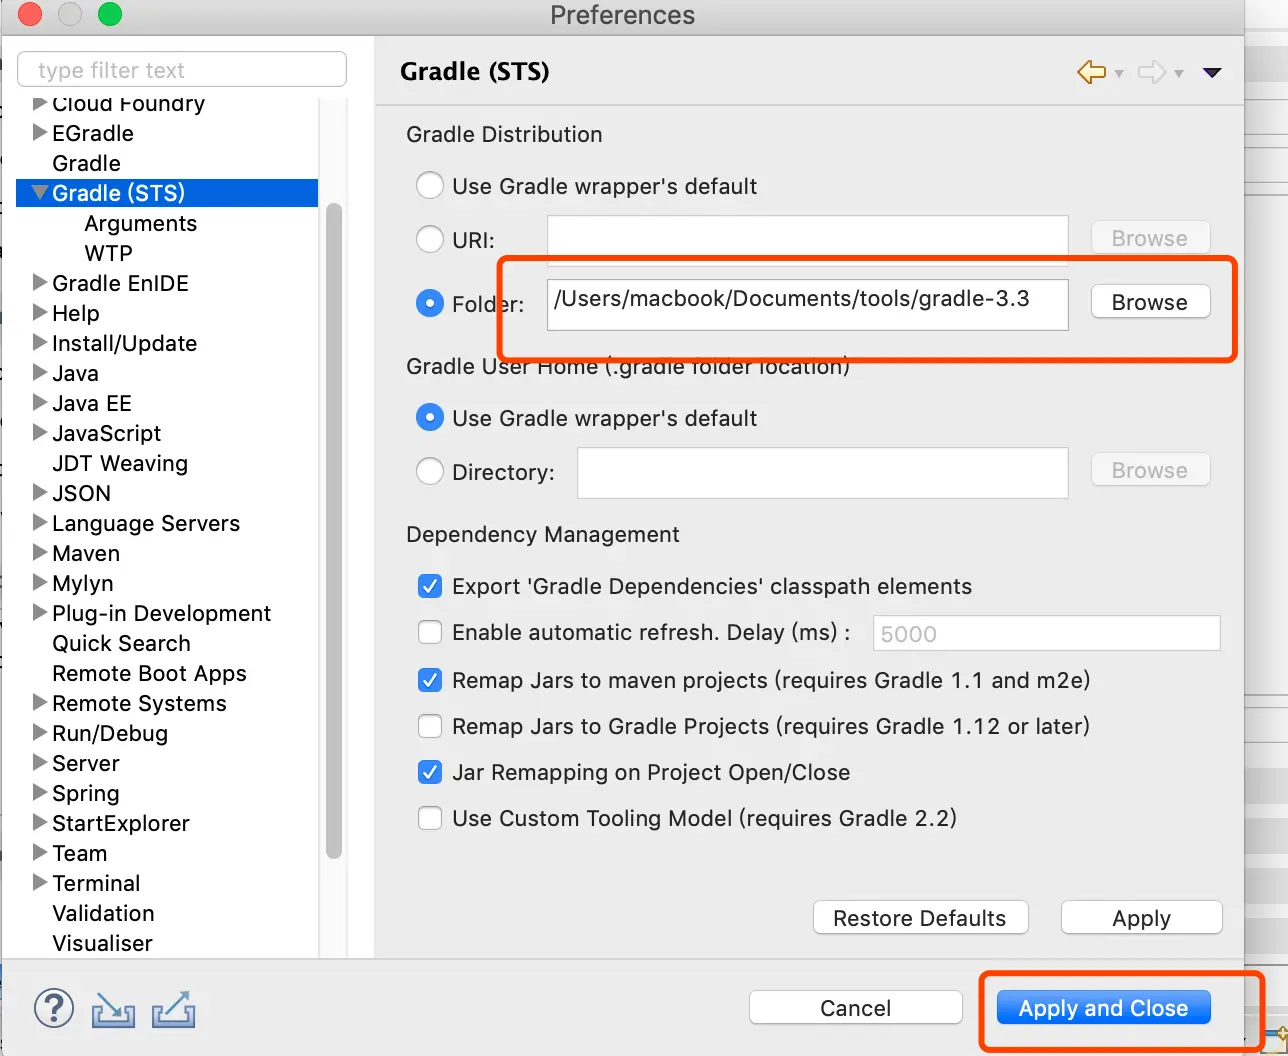Click the yellow back navigation arrow

(x=1091, y=72)
